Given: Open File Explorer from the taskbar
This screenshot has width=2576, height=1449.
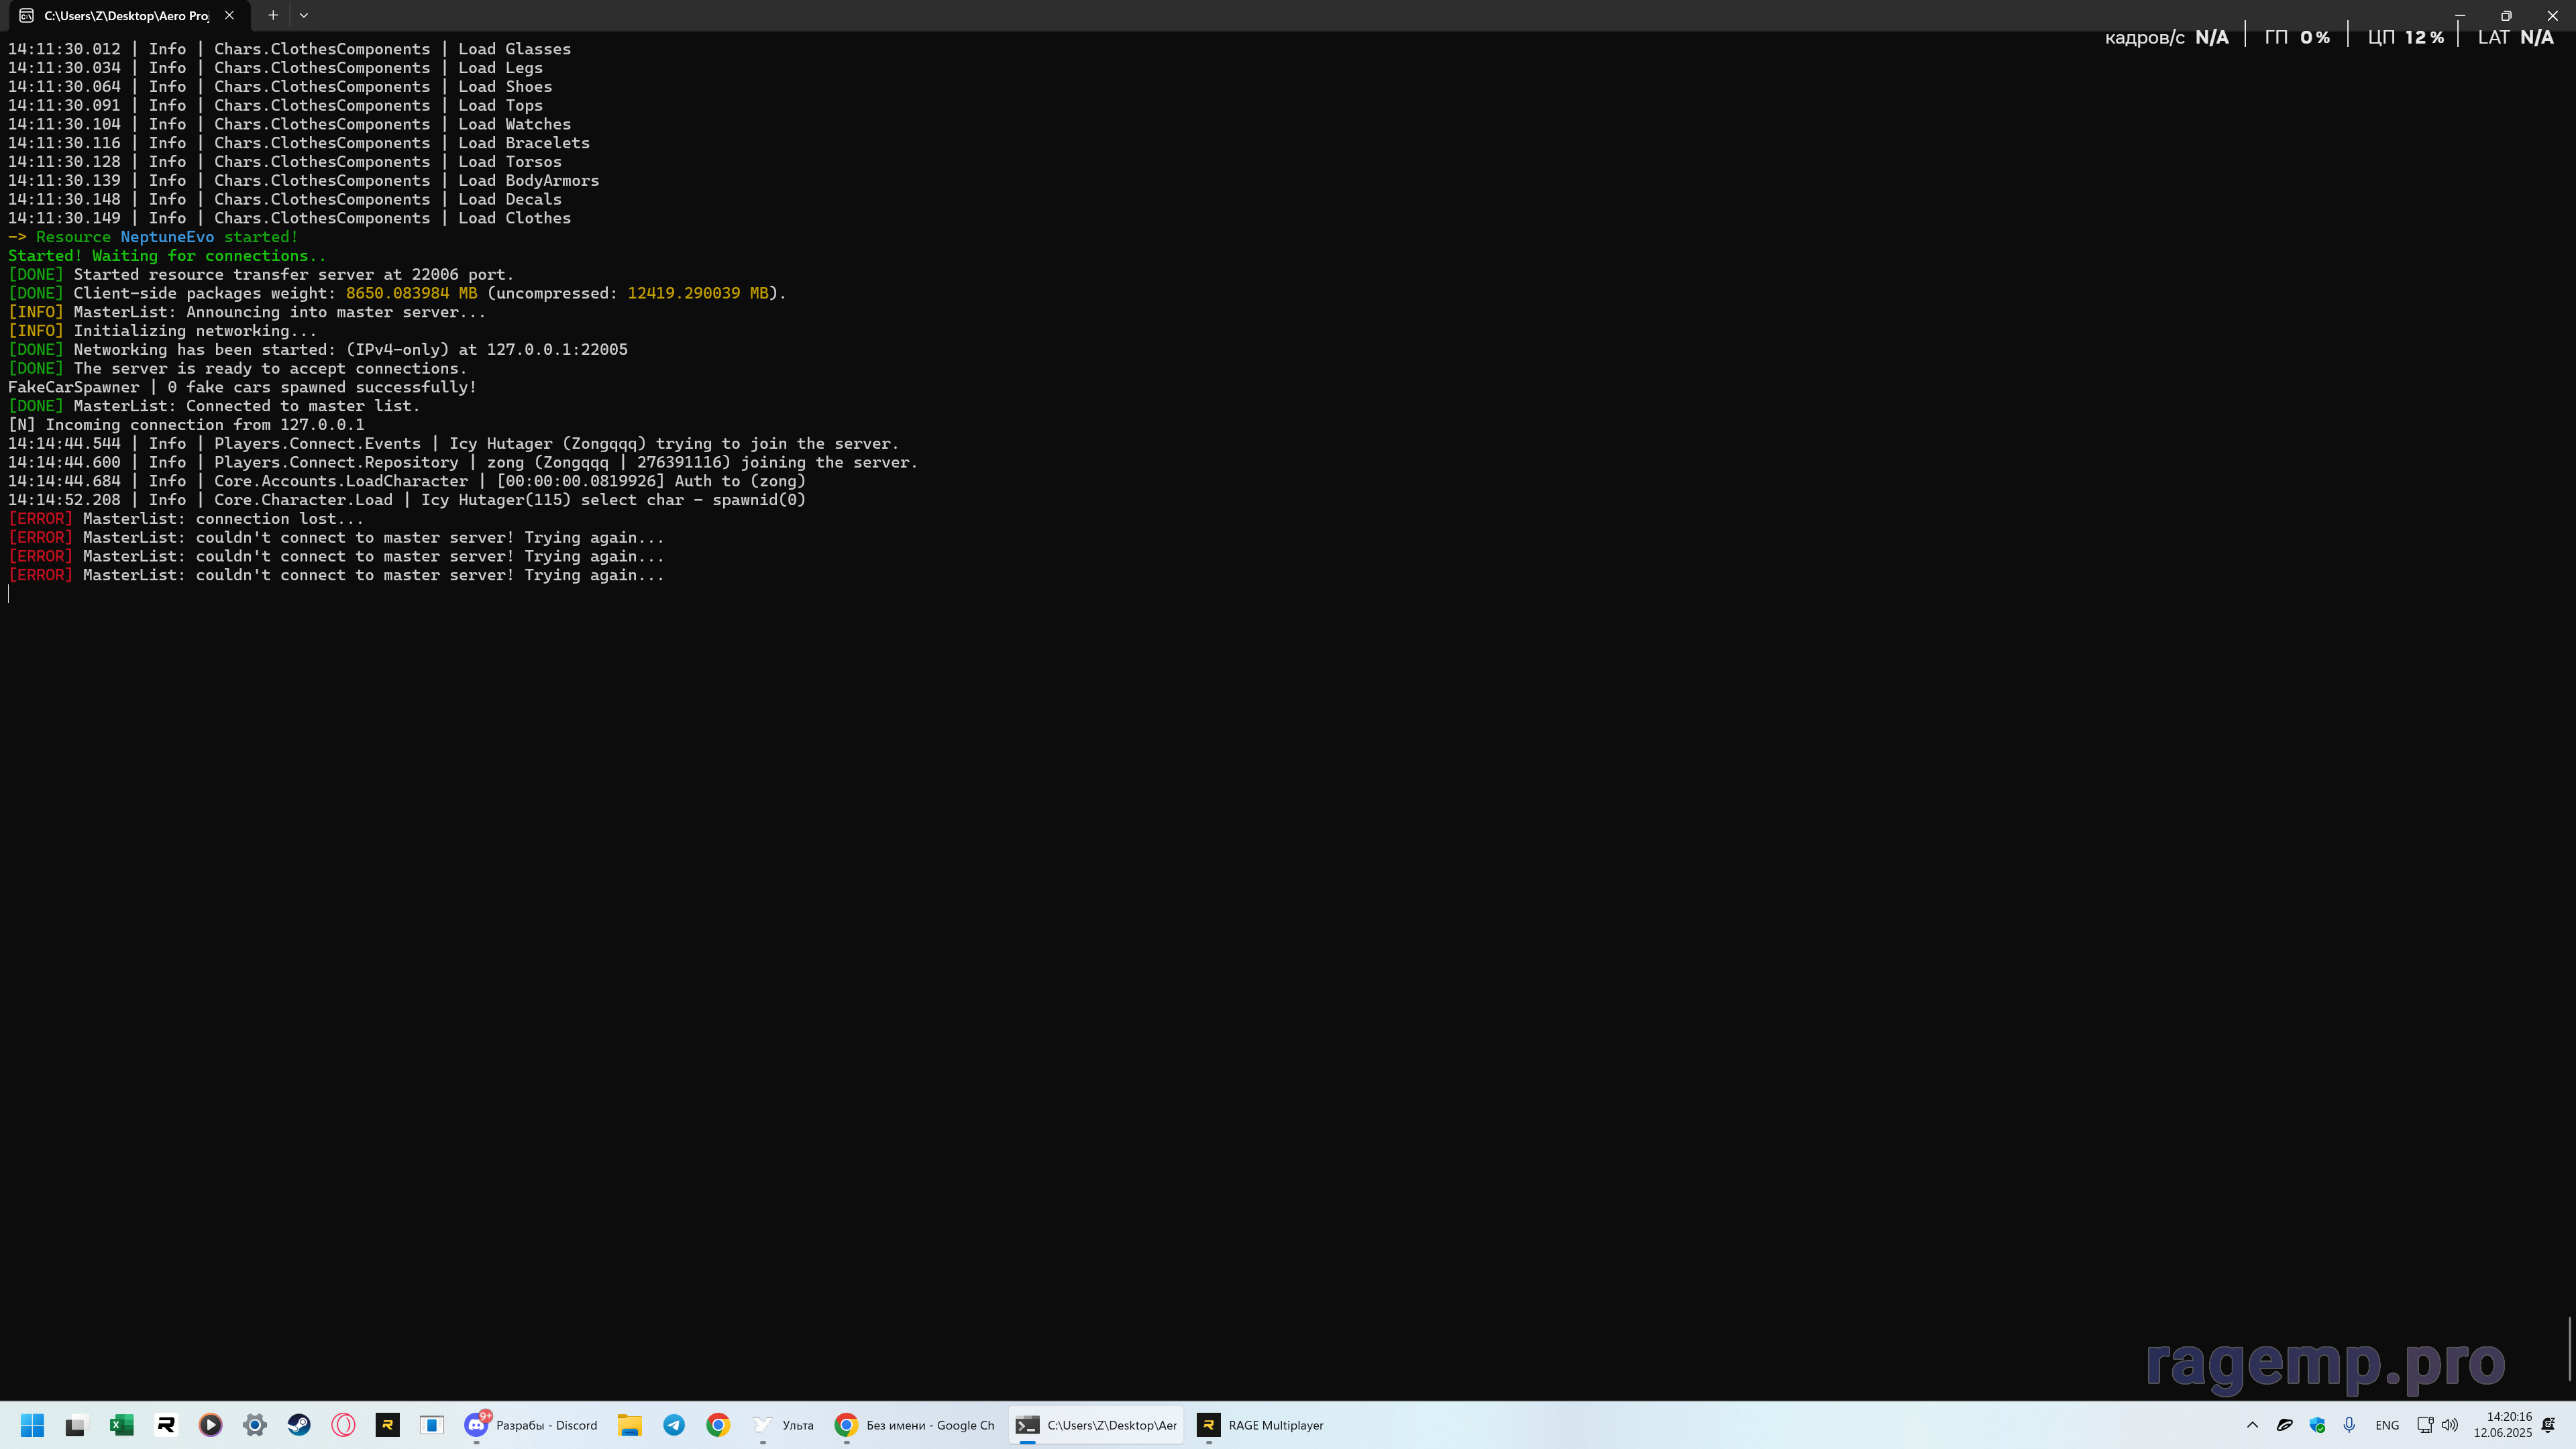Looking at the screenshot, I should 629,1425.
